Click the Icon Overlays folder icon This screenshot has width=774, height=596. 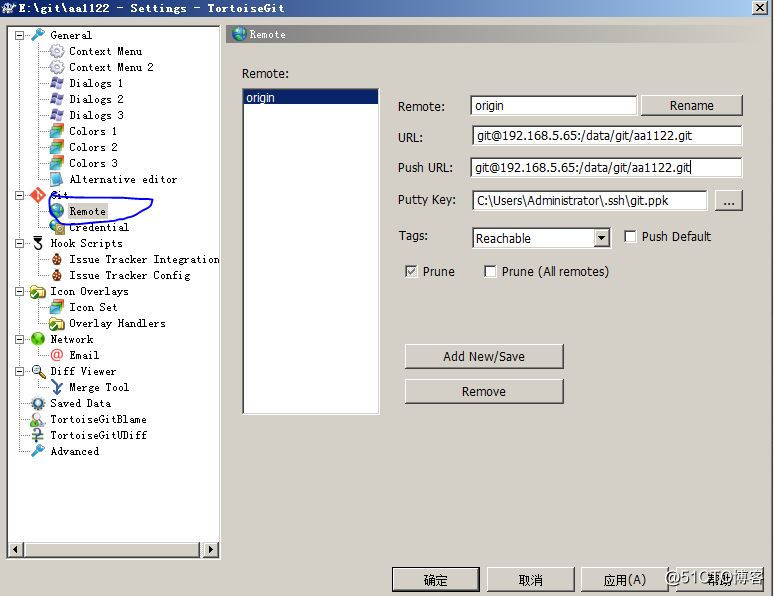pos(38,291)
